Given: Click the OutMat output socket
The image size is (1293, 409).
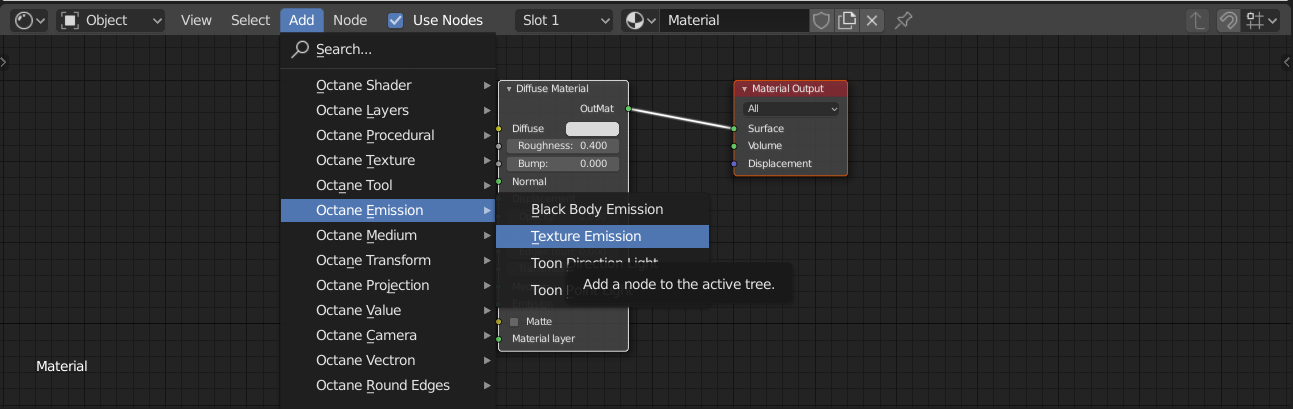Looking at the screenshot, I should coord(628,108).
